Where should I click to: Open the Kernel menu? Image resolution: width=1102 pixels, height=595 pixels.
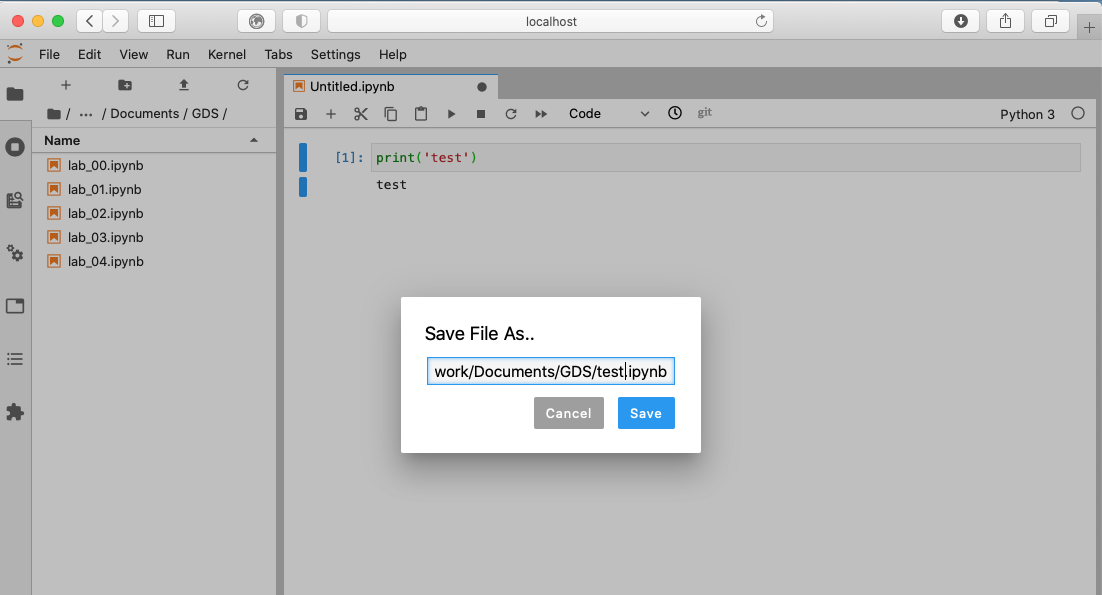(227, 54)
